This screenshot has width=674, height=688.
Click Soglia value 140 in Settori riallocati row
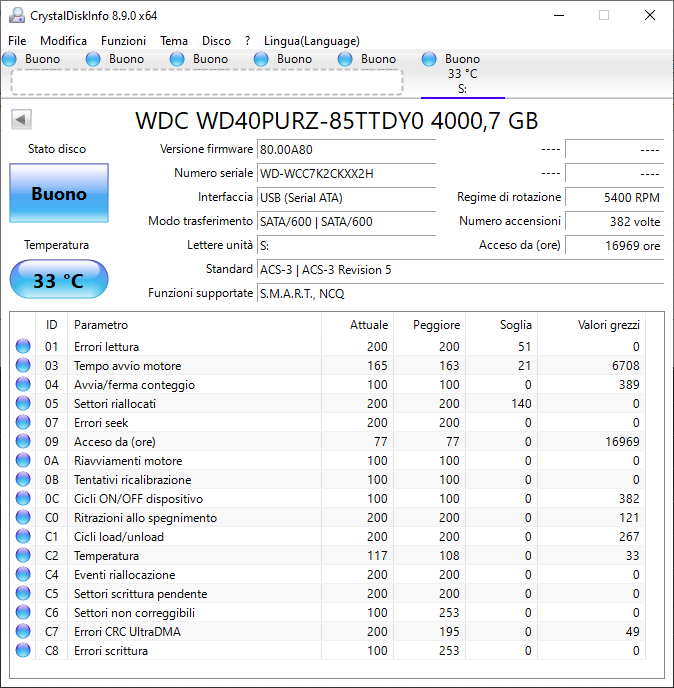521,403
